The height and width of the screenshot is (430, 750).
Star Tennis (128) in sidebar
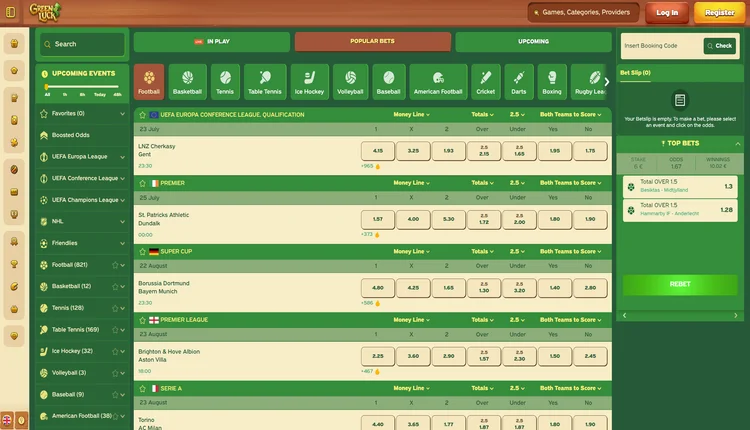point(115,308)
